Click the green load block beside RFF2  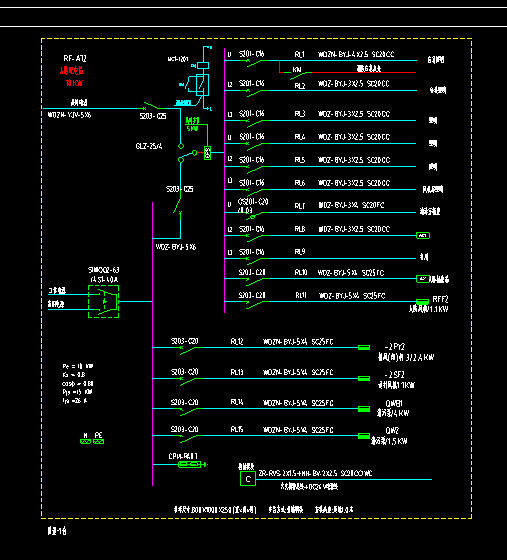[x=422, y=302]
